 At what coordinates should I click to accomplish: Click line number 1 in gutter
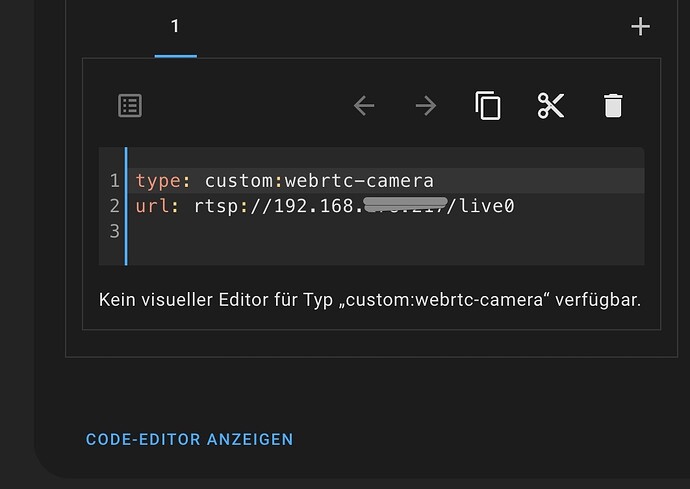click(x=114, y=181)
